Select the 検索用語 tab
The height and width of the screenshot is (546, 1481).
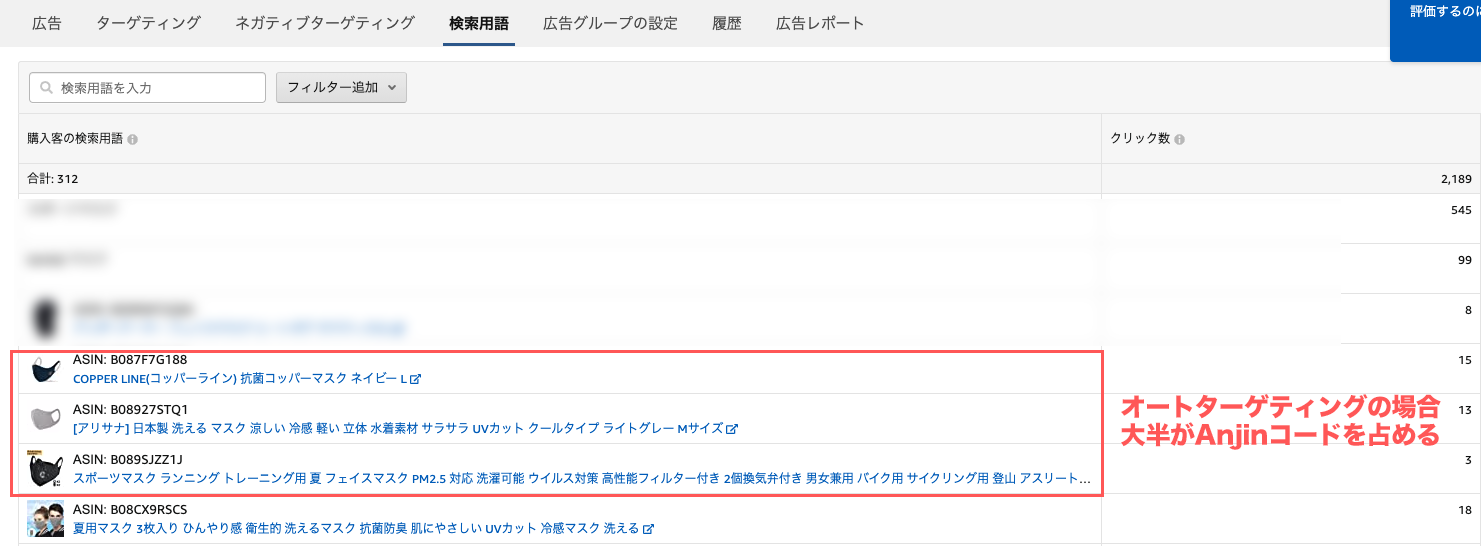click(x=481, y=23)
